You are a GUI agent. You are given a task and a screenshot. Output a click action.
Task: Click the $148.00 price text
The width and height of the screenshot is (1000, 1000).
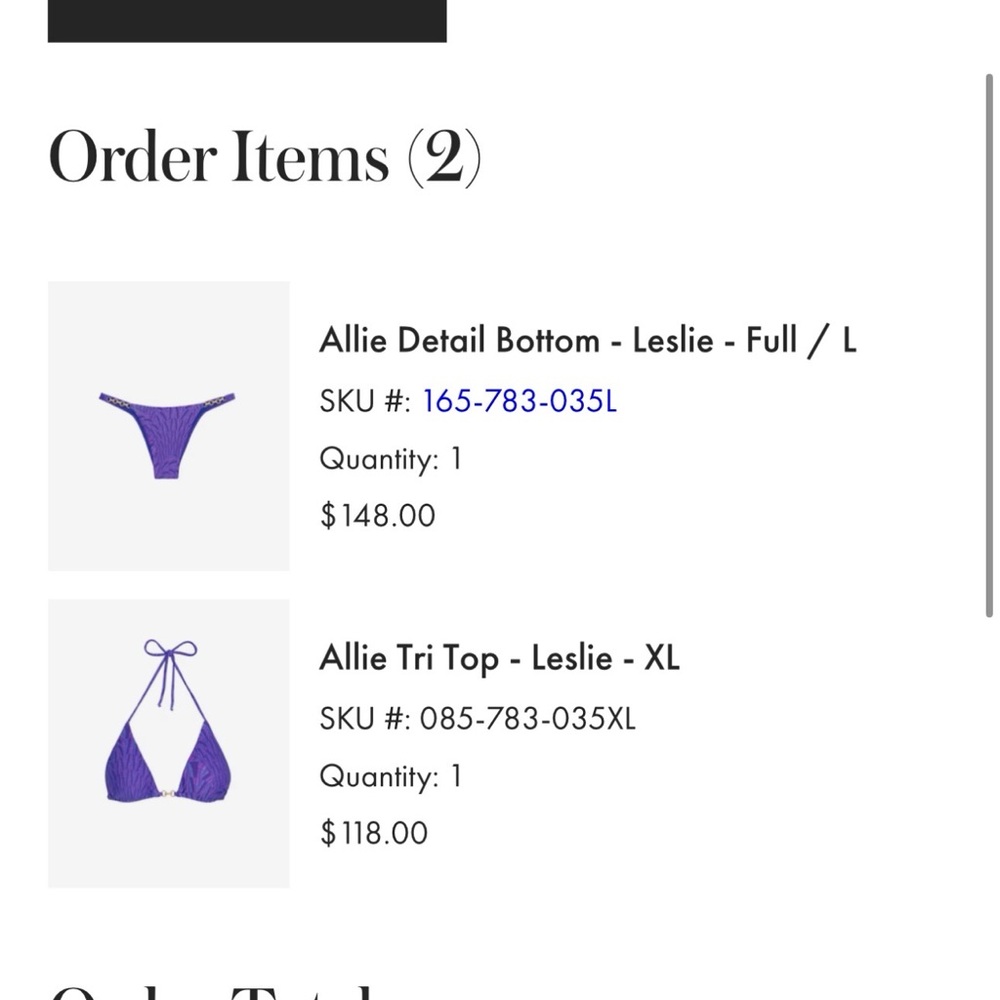(377, 515)
